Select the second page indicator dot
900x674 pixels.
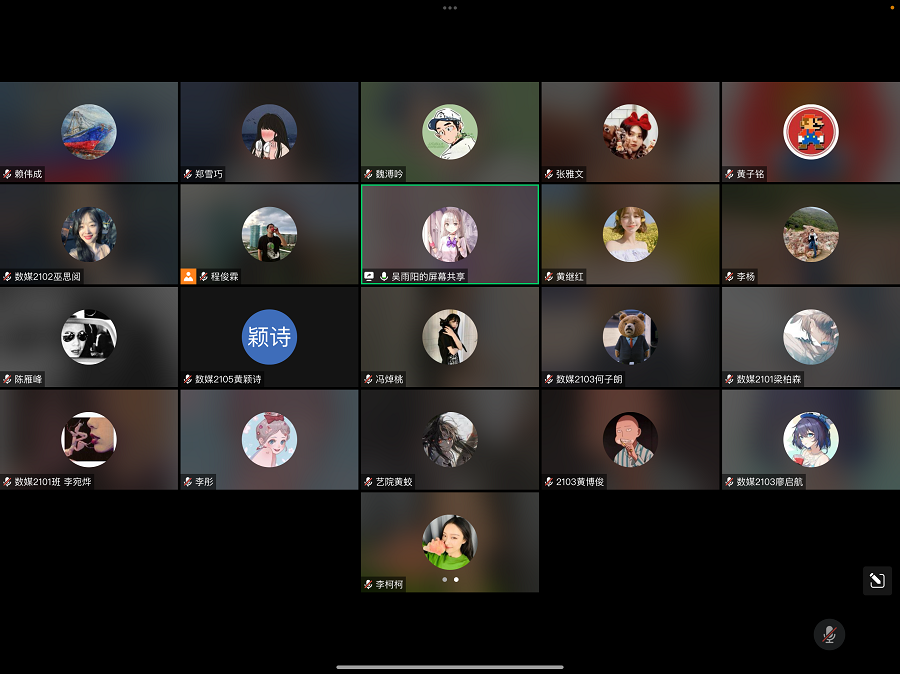[x=457, y=579]
